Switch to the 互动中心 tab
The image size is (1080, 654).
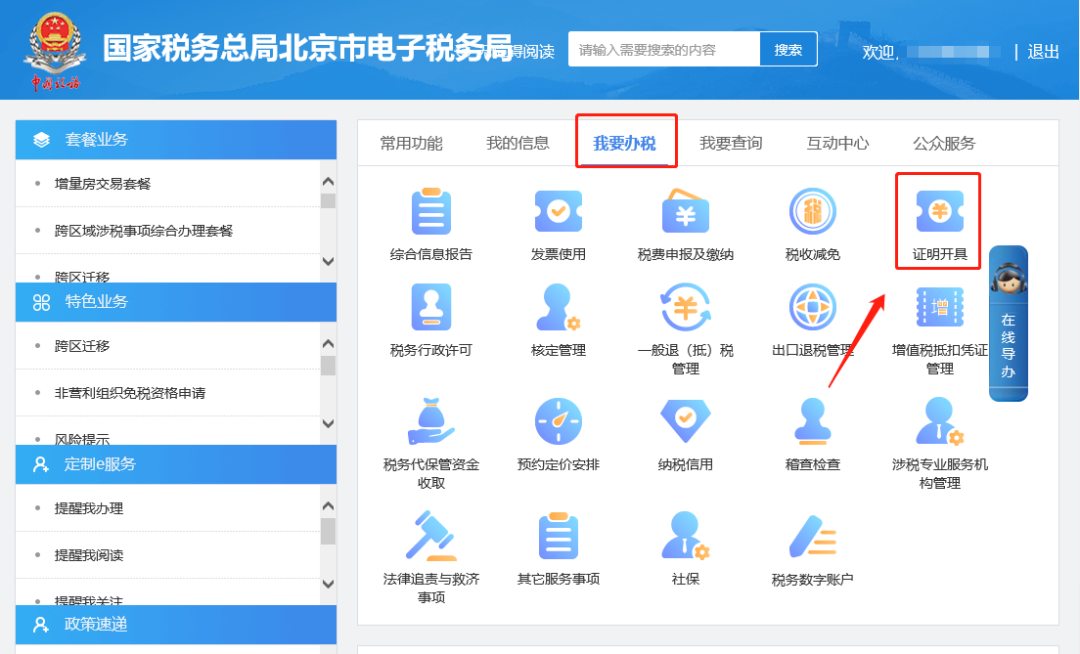click(x=838, y=143)
